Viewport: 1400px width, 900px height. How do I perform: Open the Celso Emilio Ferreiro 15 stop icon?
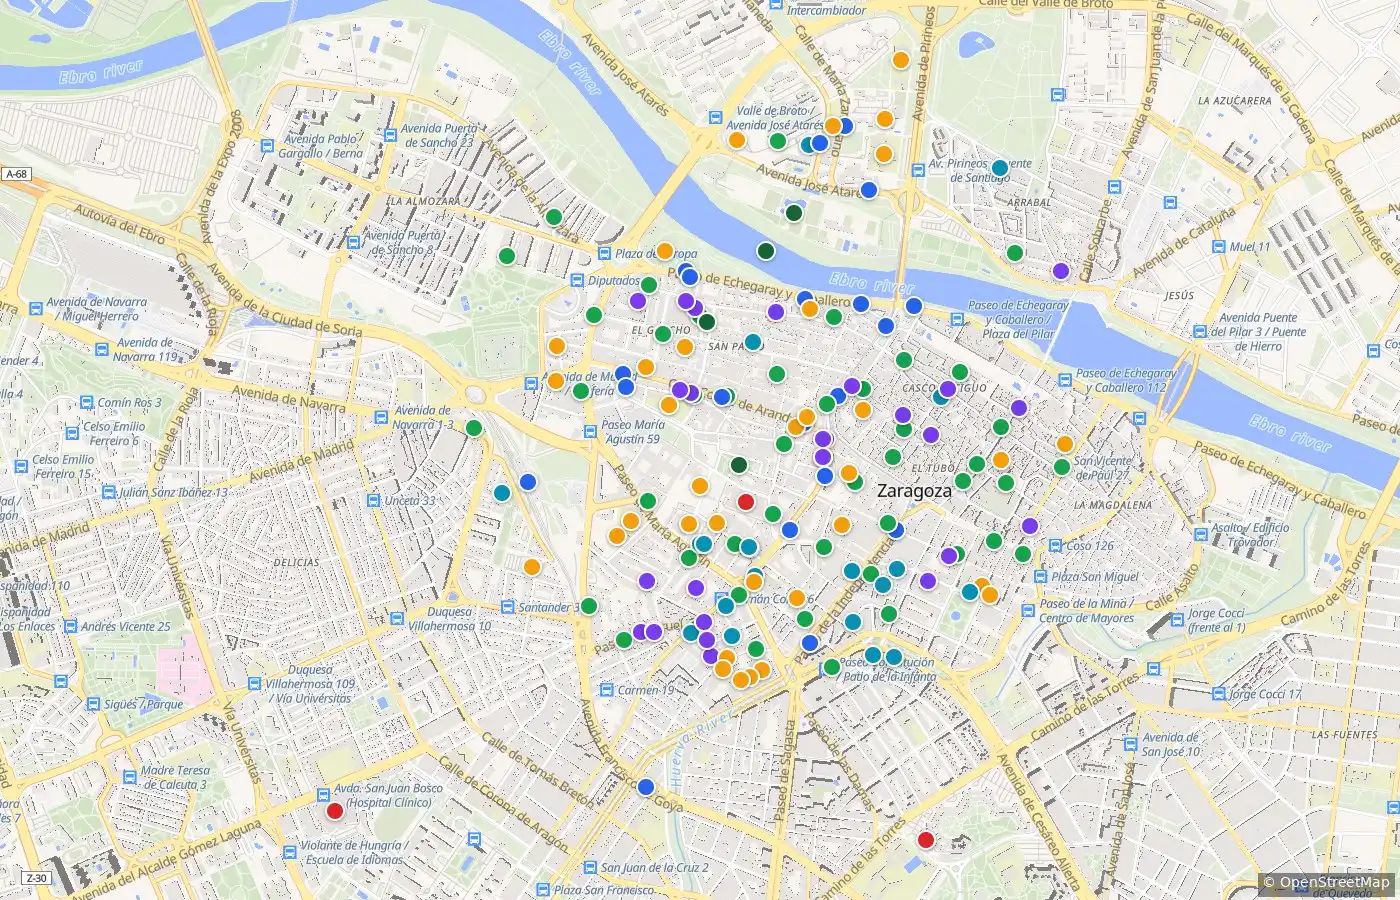click(x=21, y=466)
